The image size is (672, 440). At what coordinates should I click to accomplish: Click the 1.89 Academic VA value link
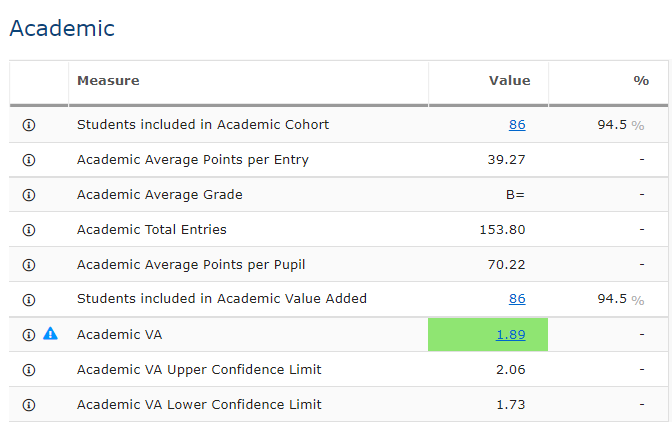pos(510,335)
